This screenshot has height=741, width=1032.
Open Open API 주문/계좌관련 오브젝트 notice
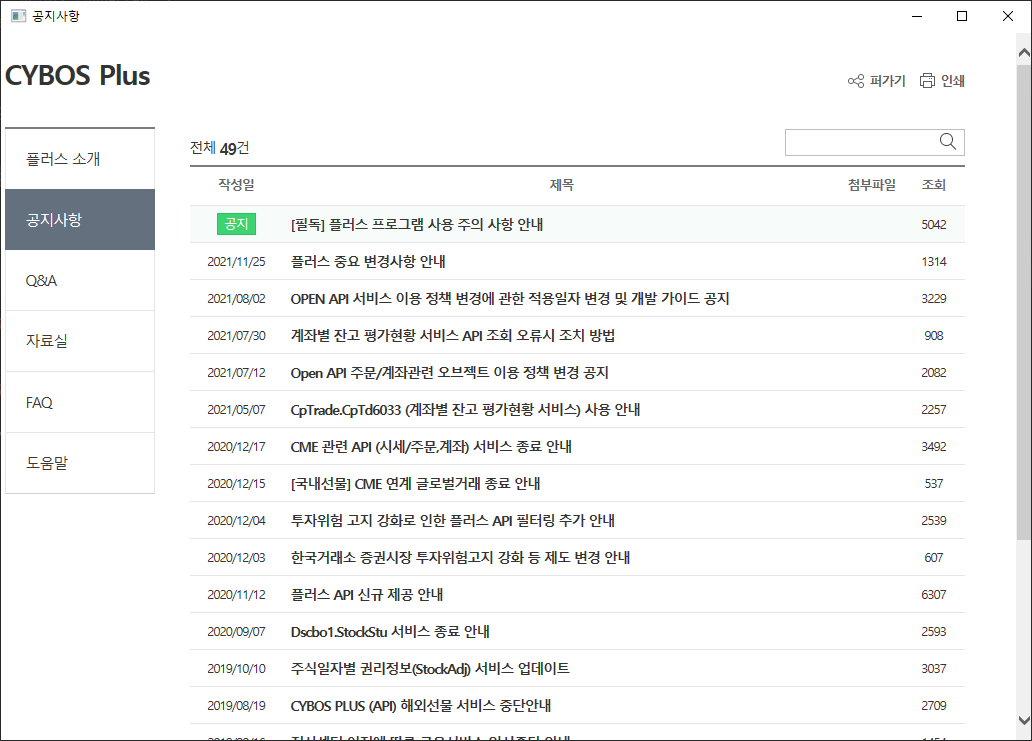pos(450,372)
